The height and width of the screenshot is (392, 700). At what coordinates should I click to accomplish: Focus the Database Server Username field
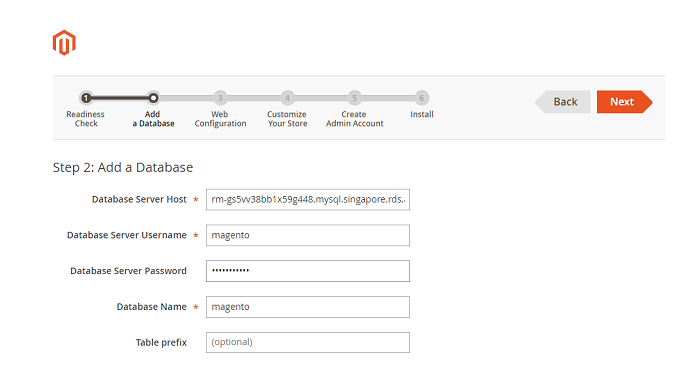308,235
